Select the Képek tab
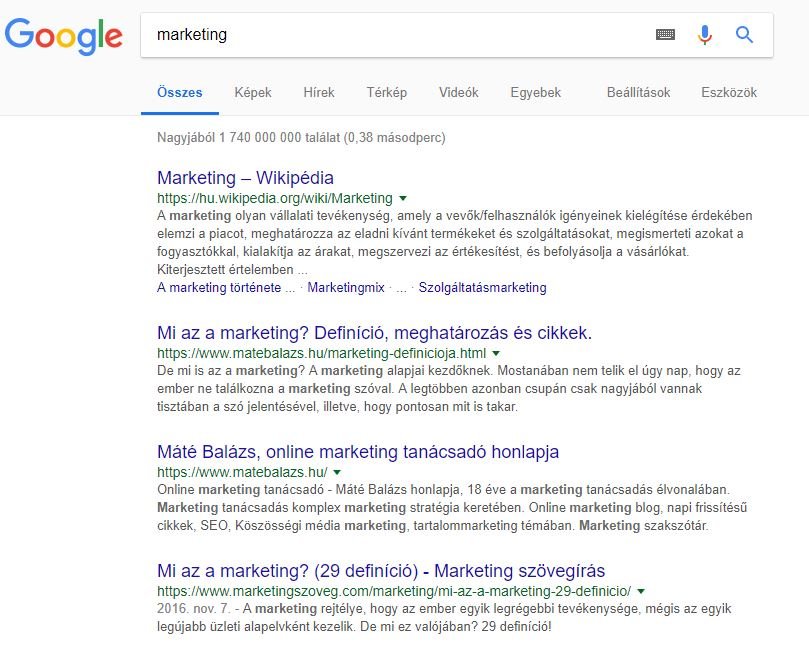809x649 pixels. click(252, 92)
